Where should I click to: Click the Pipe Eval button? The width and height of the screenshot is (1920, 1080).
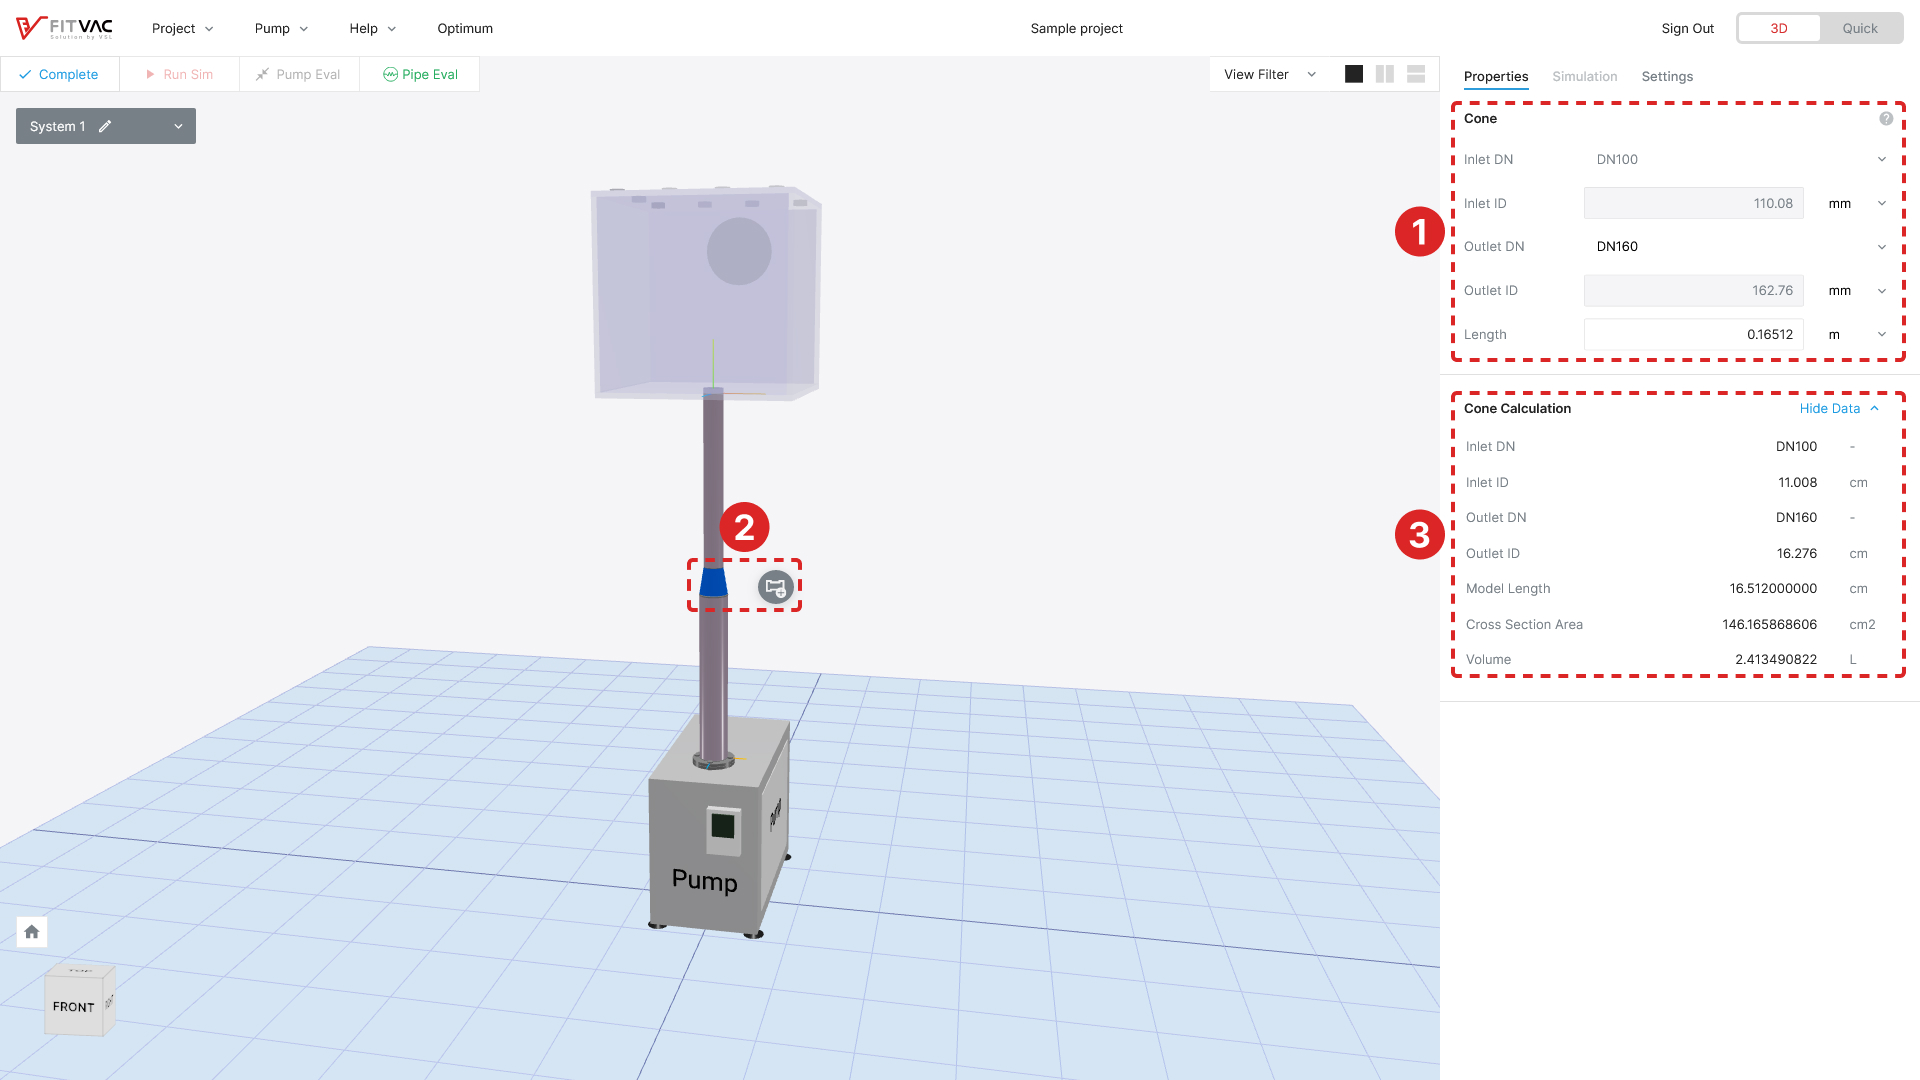pos(420,74)
